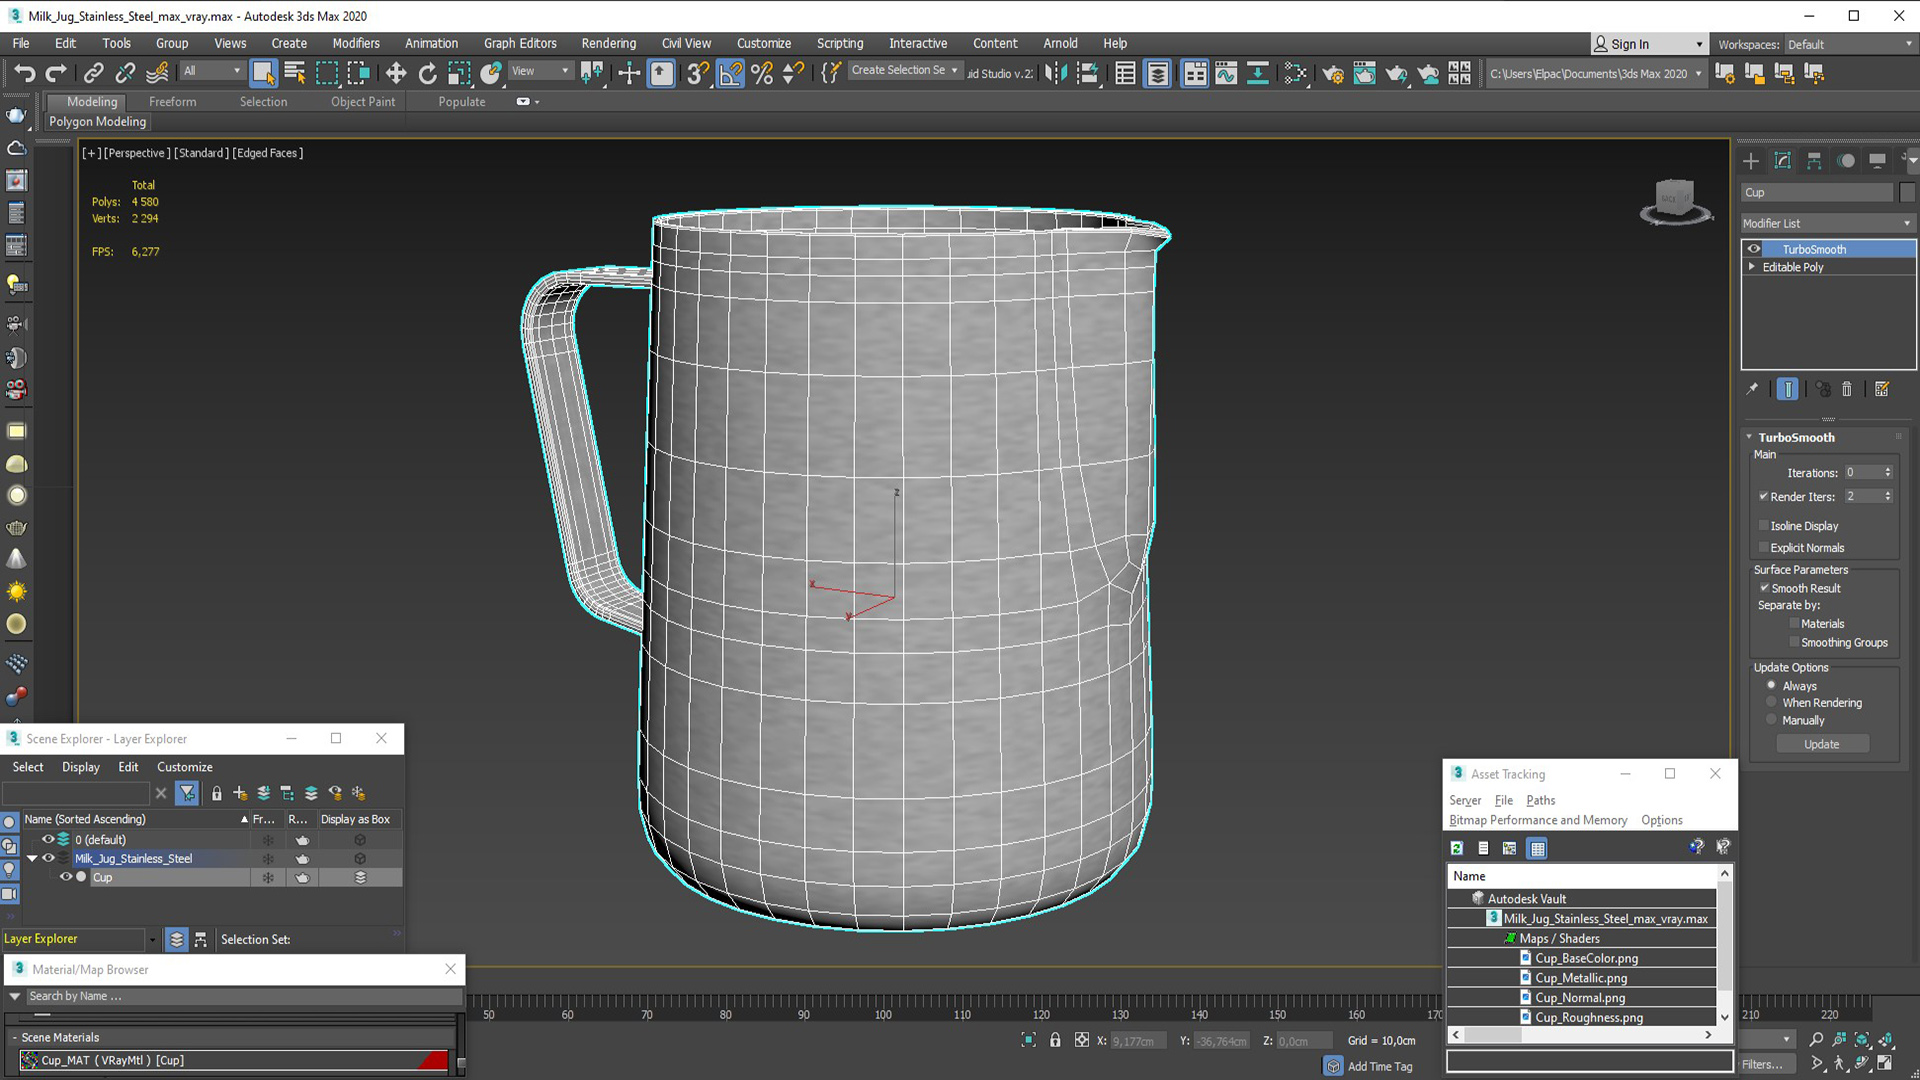The width and height of the screenshot is (1920, 1080).
Task: Toggle the Percent Snap icon
Action: [762, 73]
